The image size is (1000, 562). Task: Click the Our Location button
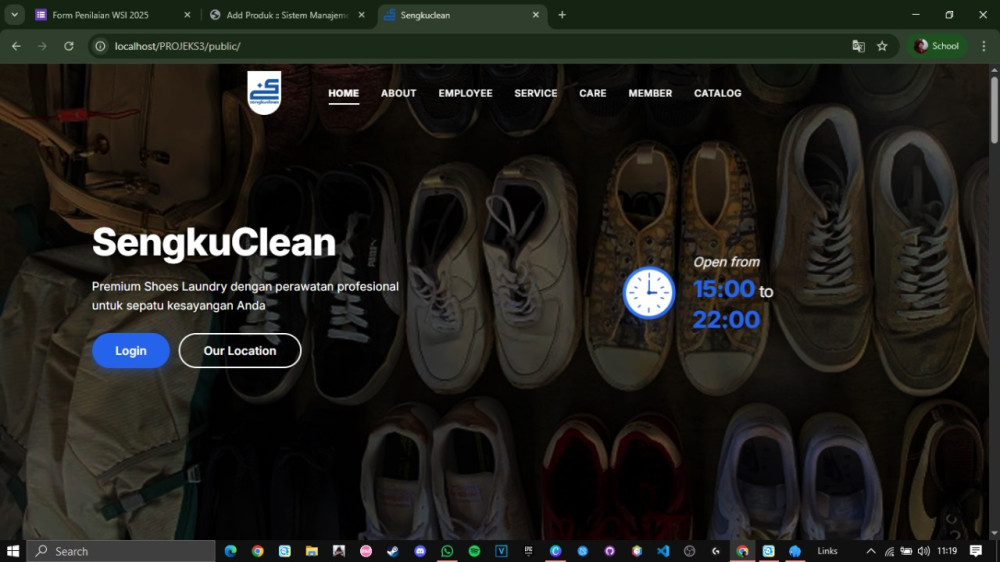tap(240, 351)
